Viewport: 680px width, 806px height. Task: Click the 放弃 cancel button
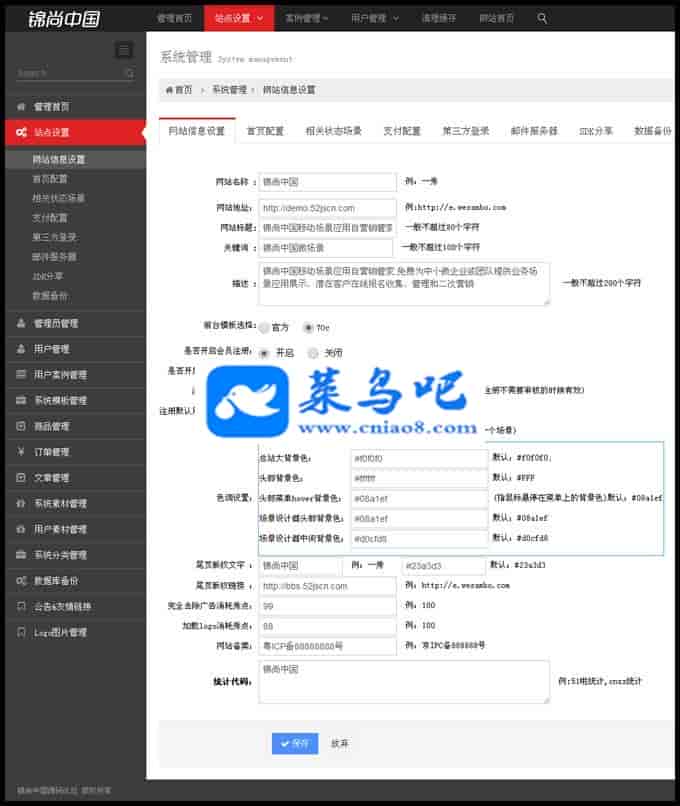click(x=339, y=743)
